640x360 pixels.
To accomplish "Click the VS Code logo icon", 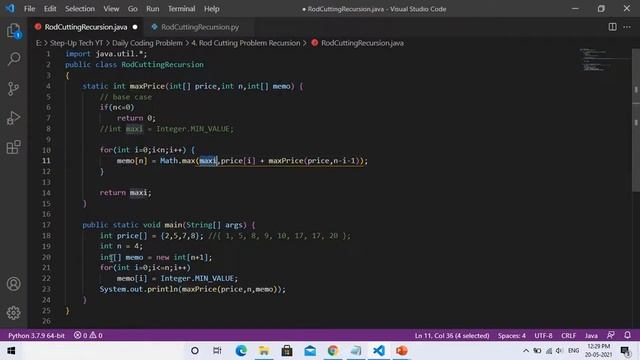I will (10, 8).
